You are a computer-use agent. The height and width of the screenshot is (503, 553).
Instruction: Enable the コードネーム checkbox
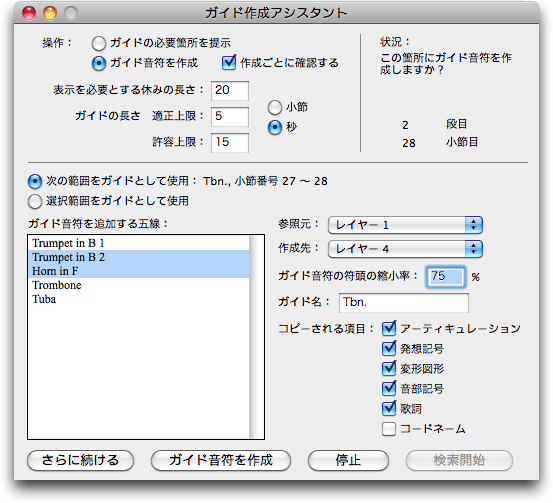pyautogui.click(x=389, y=429)
